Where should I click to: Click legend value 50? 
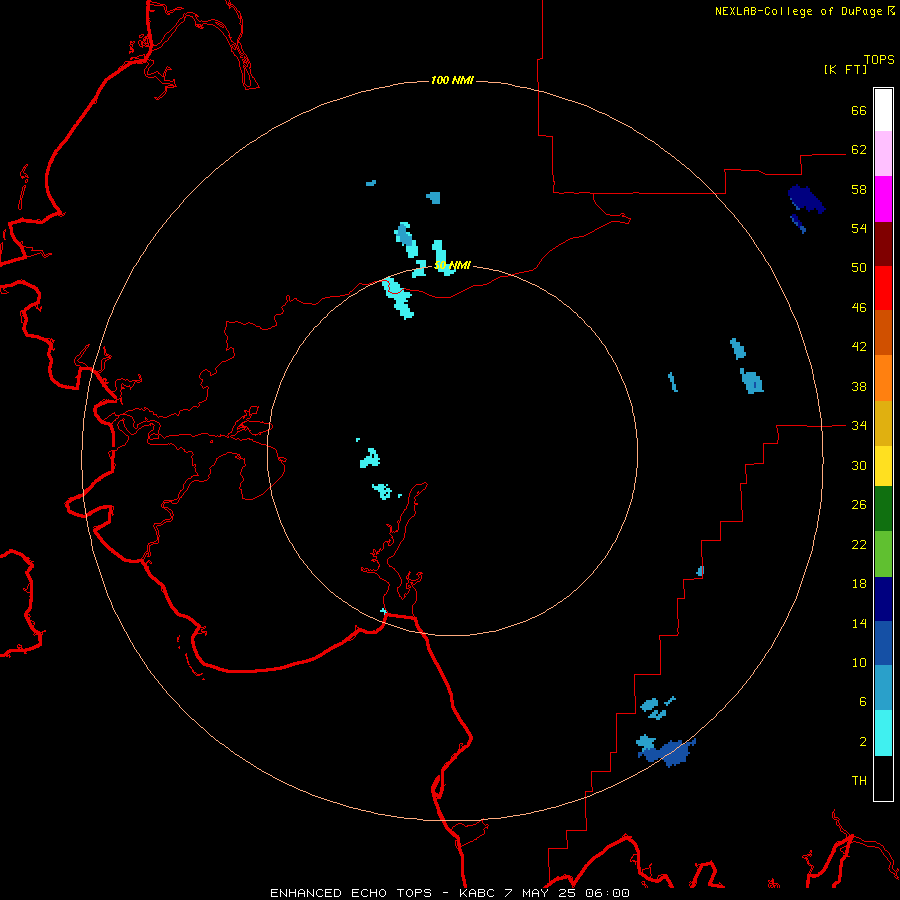pyautogui.click(x=859, y=267)
